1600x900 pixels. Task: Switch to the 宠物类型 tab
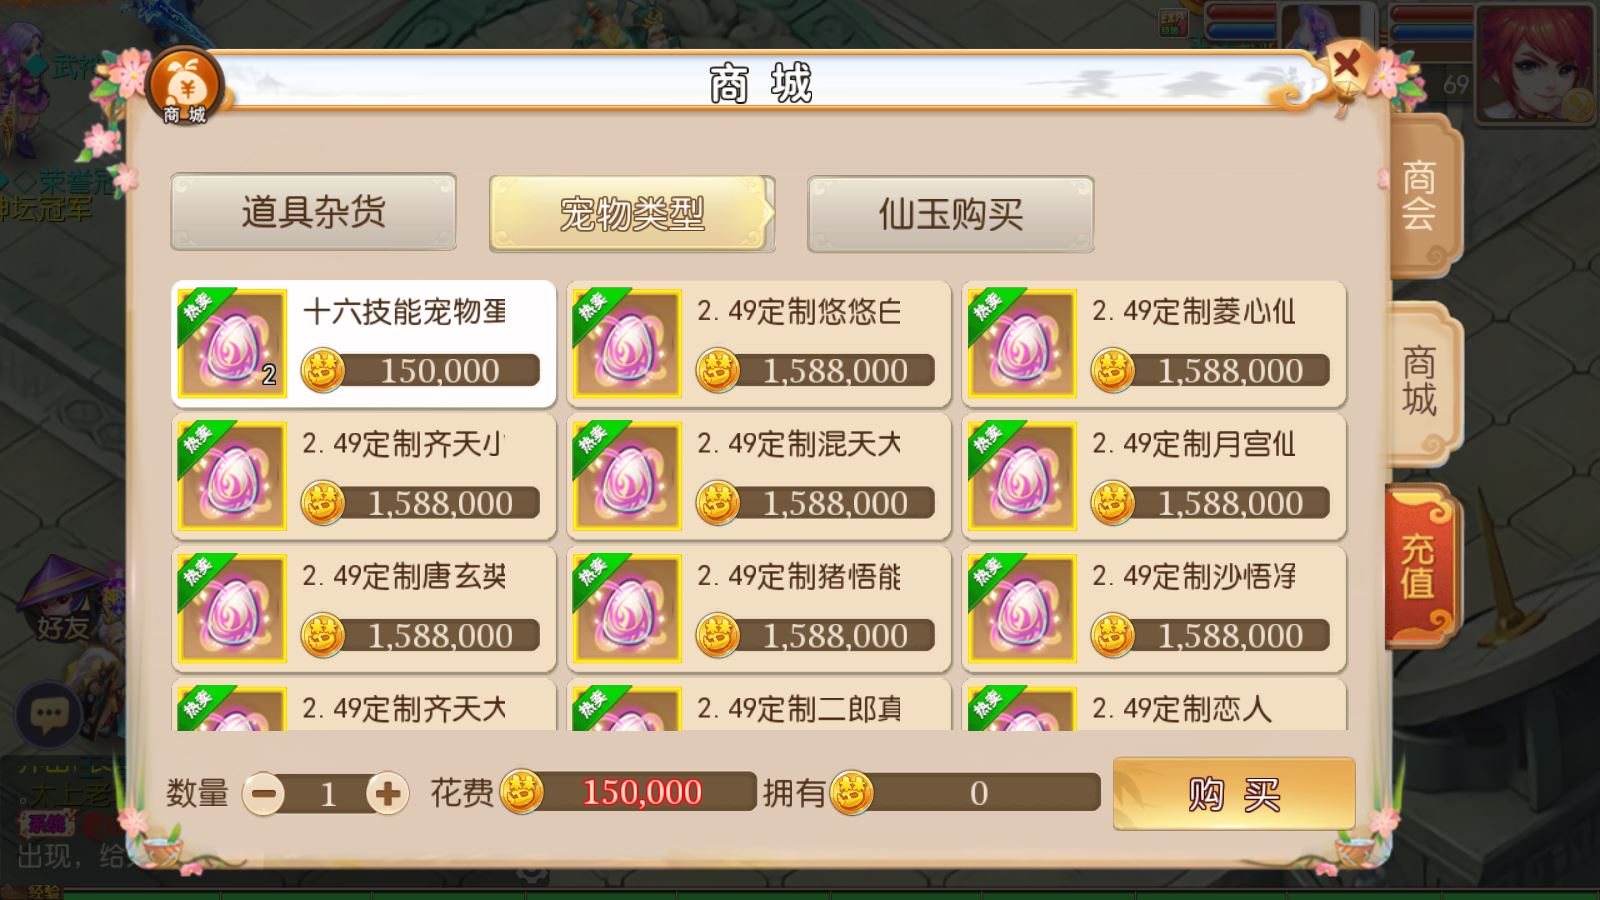[x=631, y=213]
